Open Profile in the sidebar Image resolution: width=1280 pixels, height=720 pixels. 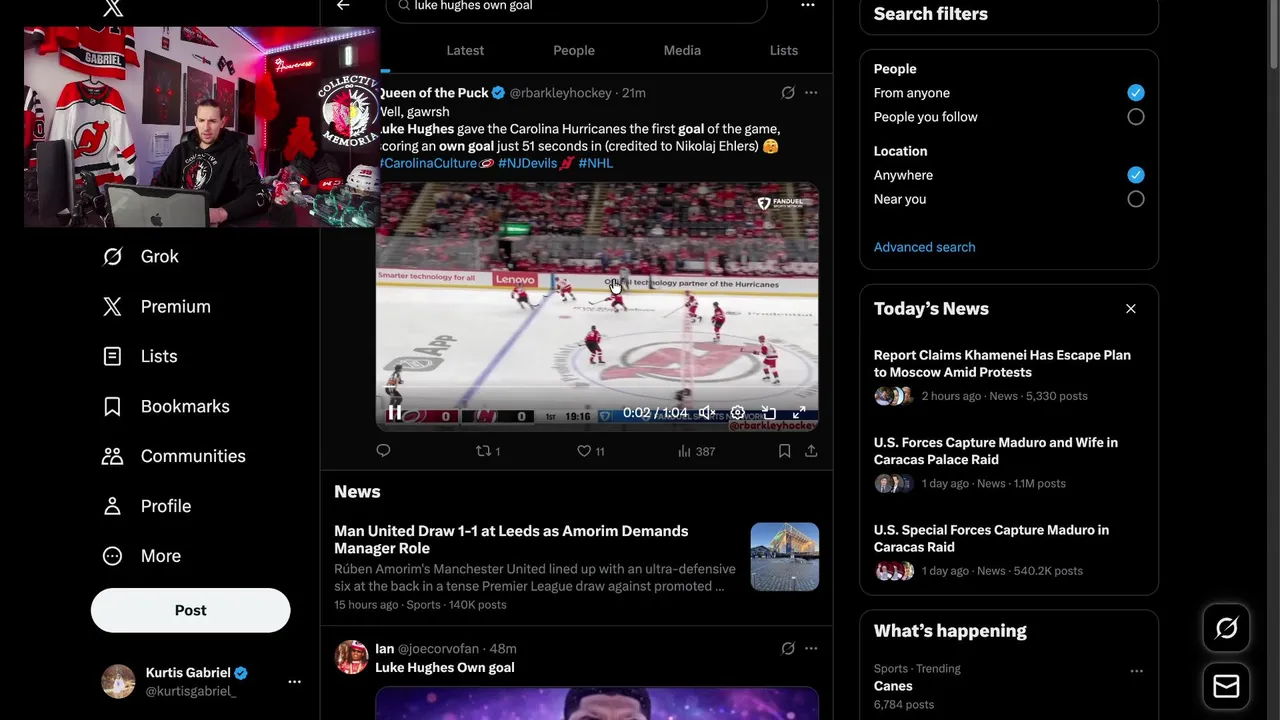147,506
